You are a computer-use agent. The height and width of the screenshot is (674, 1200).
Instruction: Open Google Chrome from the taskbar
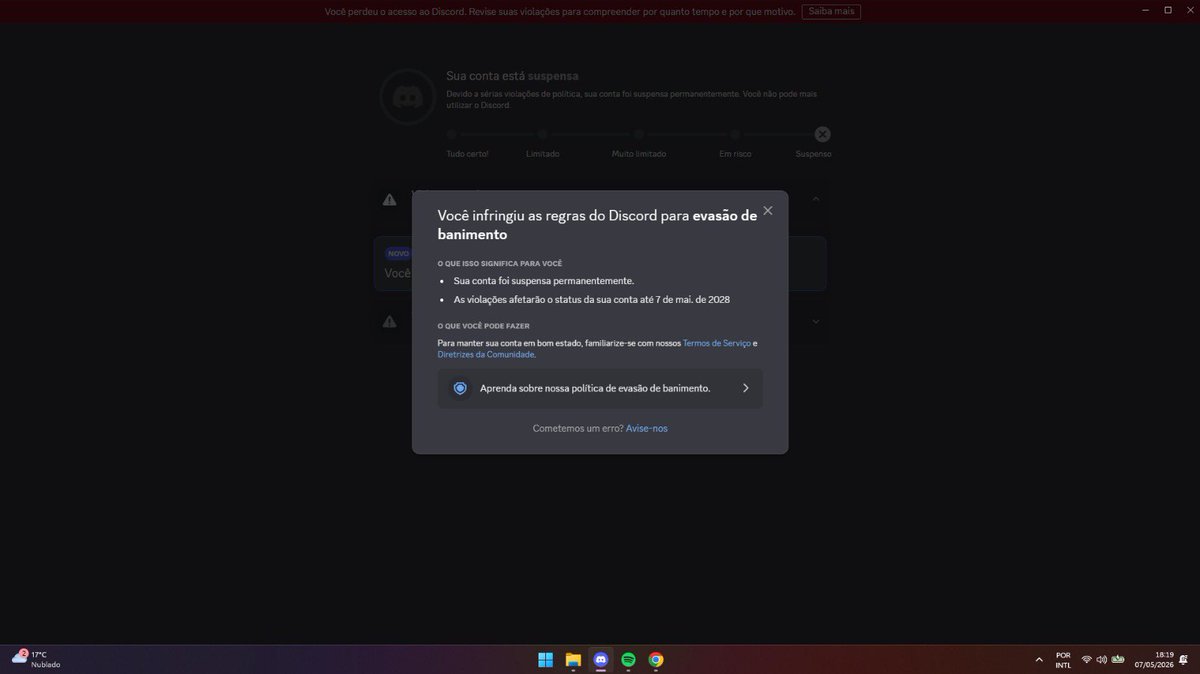(x=656, y=659)
